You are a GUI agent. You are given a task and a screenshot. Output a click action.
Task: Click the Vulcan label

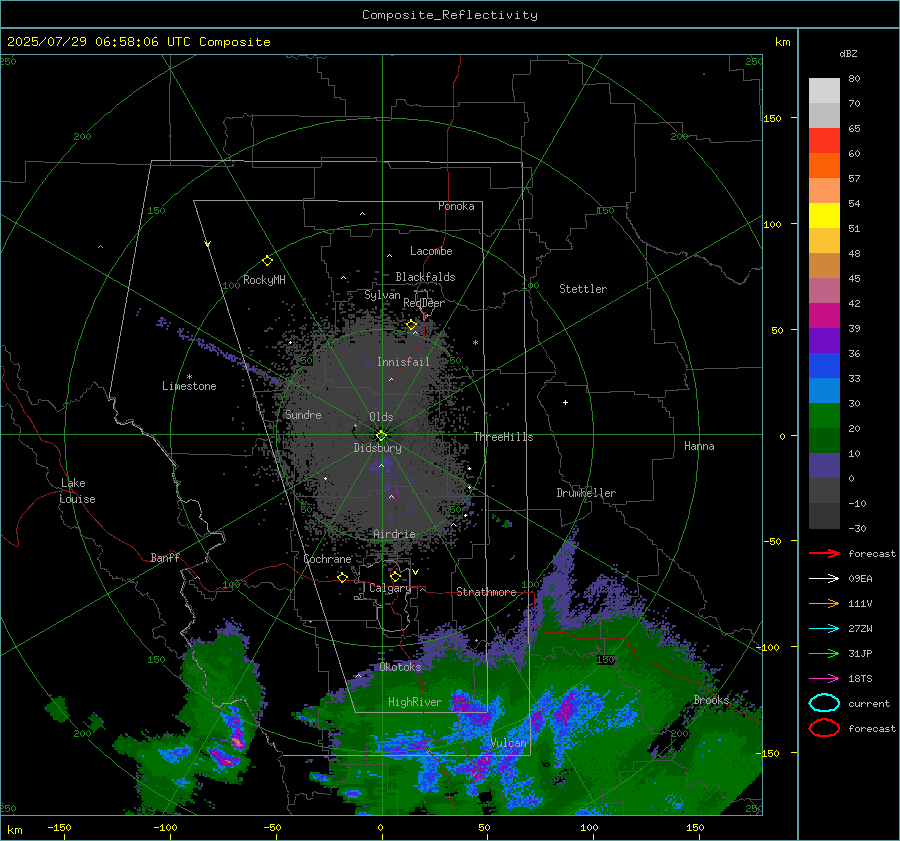point(508,743)
